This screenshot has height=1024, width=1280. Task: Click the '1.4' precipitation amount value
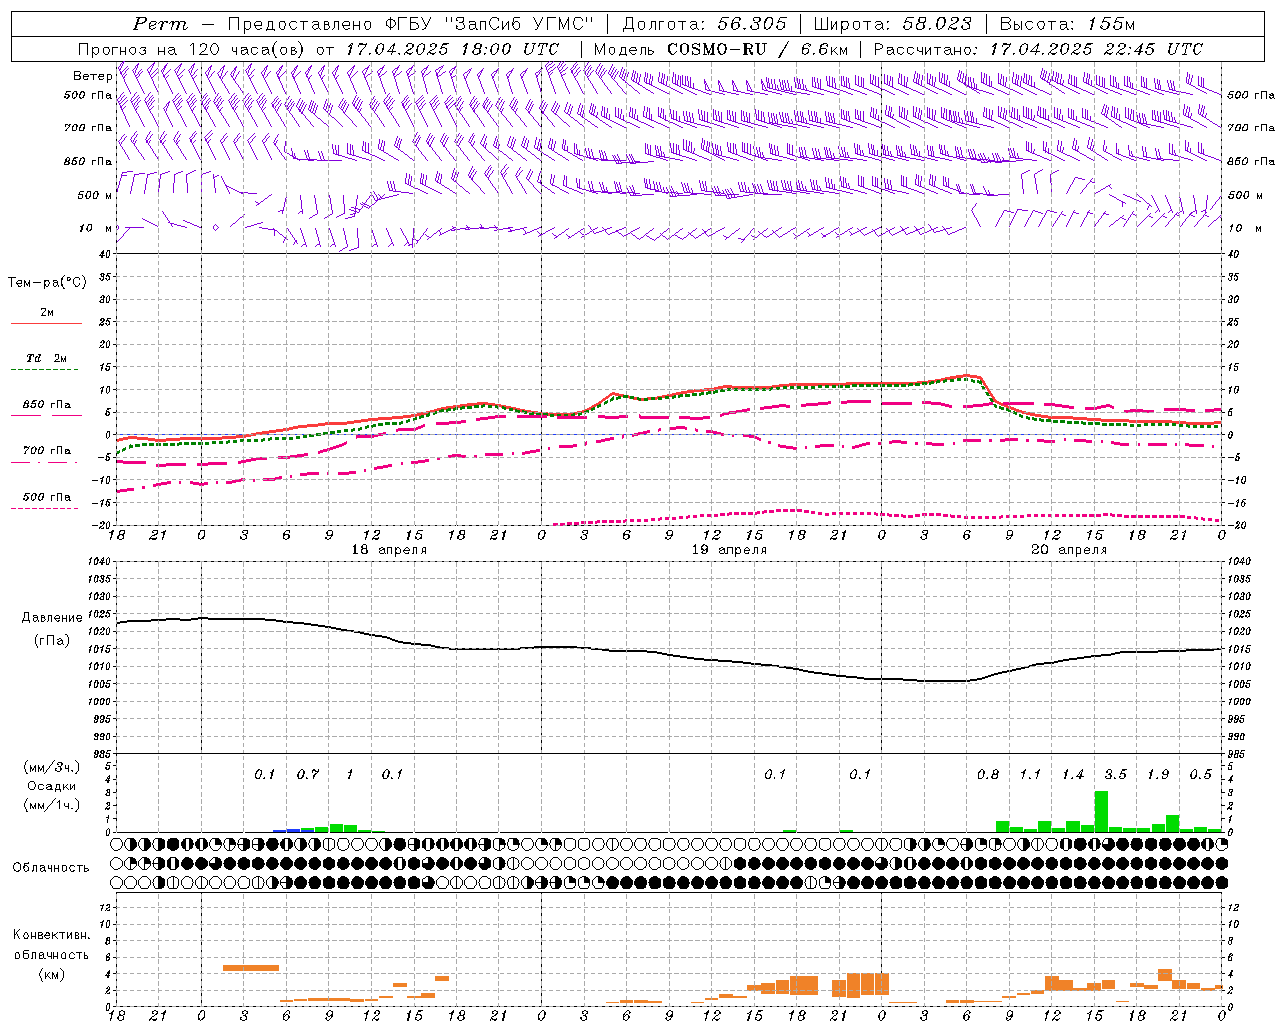point(1073,775)
